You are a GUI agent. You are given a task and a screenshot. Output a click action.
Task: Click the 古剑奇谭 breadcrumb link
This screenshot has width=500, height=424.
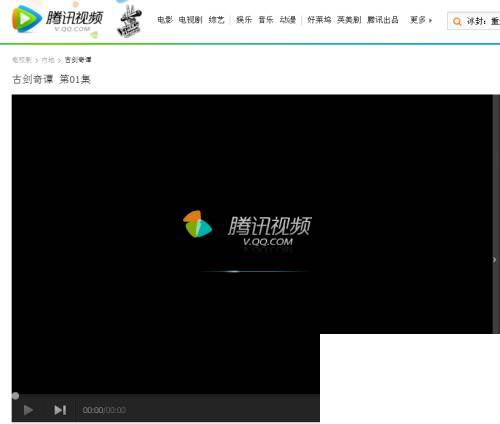tap(78, 60)
